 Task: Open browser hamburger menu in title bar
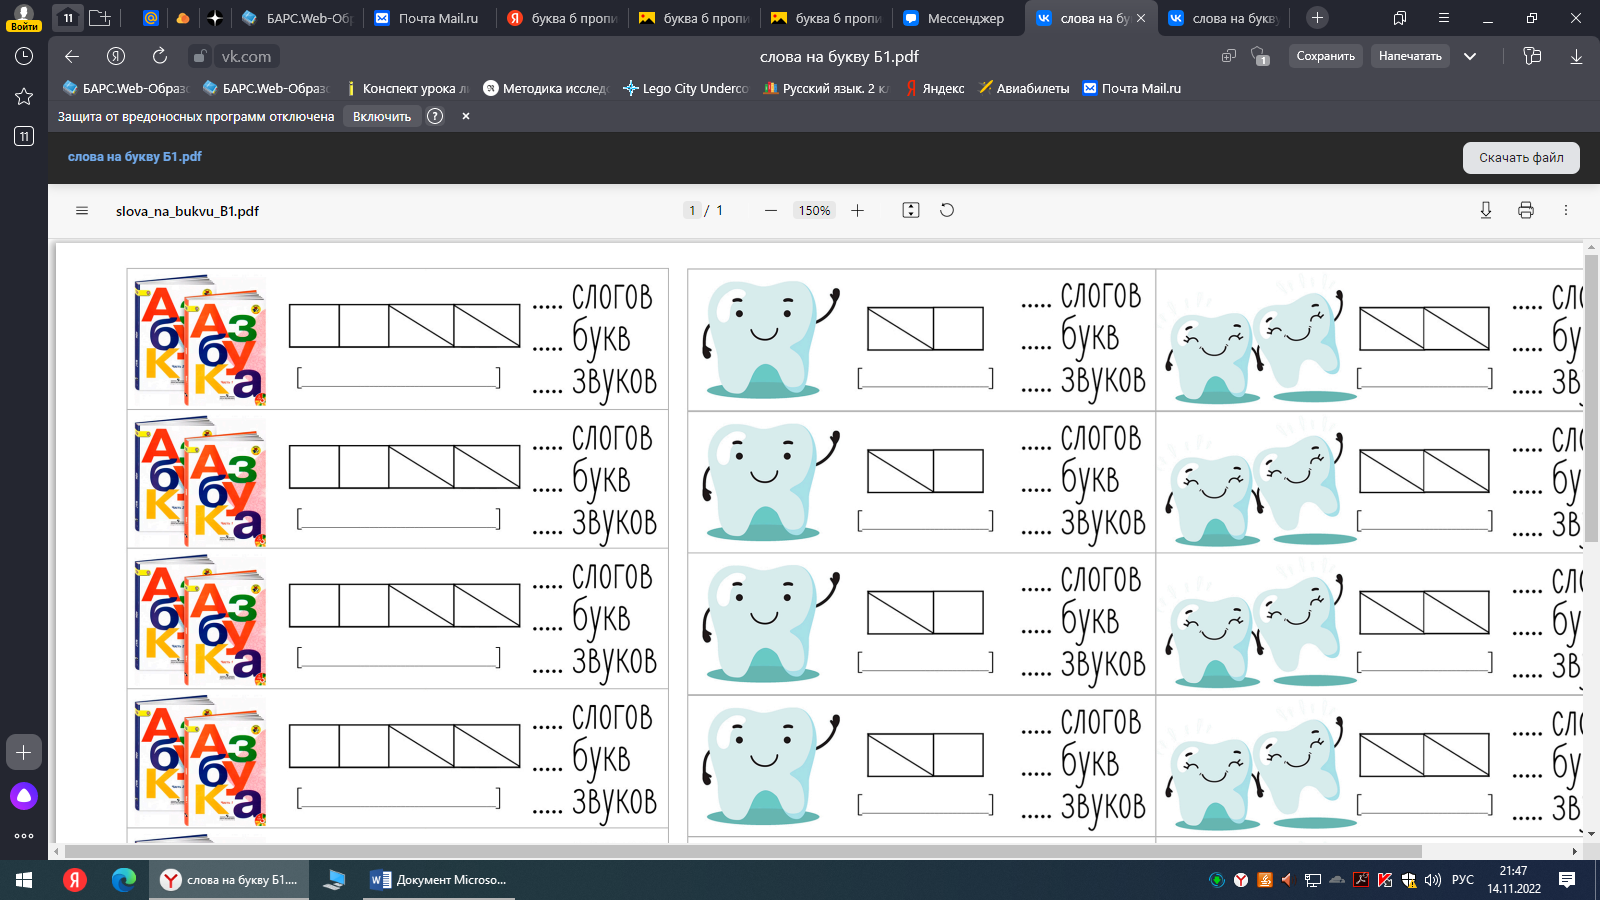pos(1443,18)
